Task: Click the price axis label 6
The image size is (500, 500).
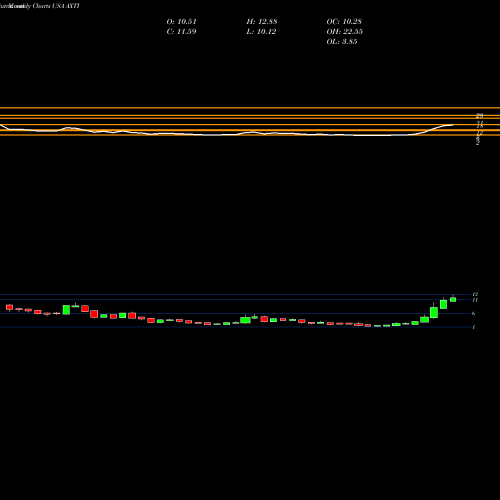Action: click(474, 313)
